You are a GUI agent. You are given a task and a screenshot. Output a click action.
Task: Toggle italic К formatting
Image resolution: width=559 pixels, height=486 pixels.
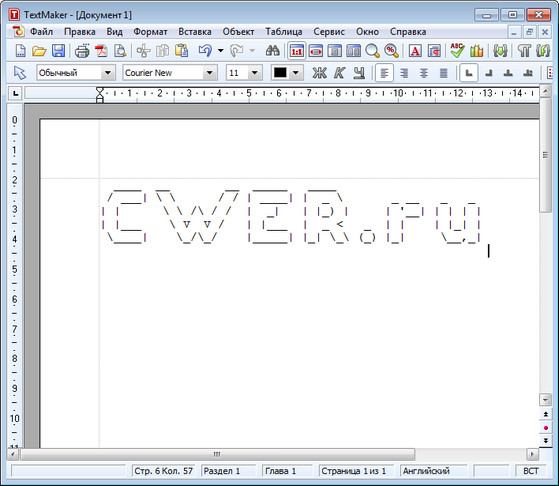[x=339, y=73]
